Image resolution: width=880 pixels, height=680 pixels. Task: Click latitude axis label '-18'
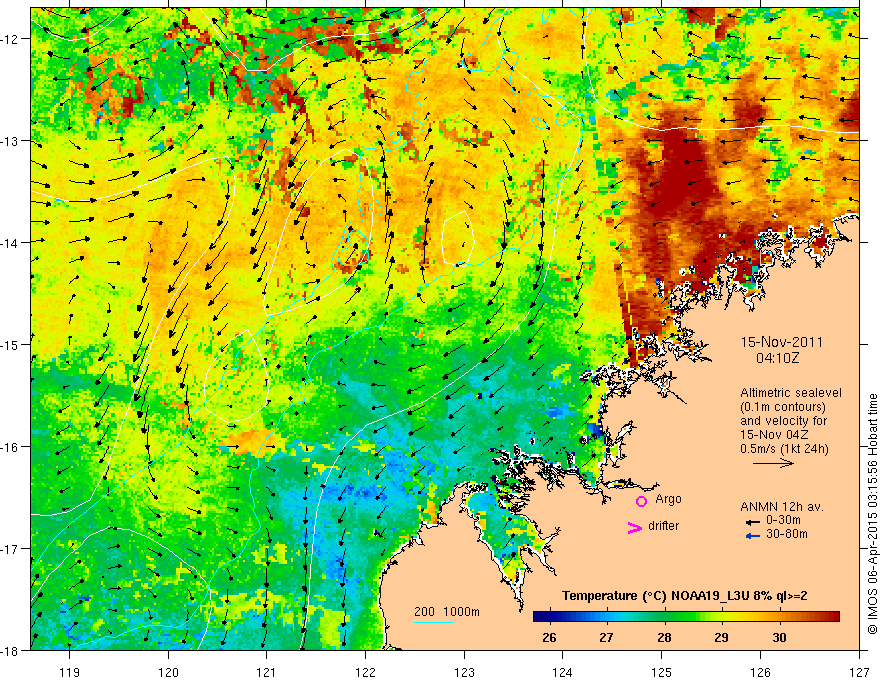[x=10, y=651]
